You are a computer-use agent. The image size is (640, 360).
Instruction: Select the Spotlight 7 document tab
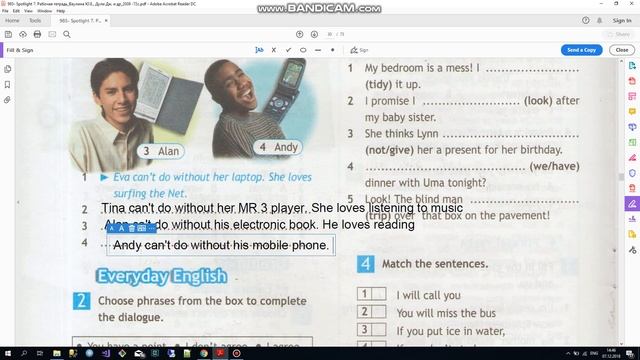click(x=80, y=20)
